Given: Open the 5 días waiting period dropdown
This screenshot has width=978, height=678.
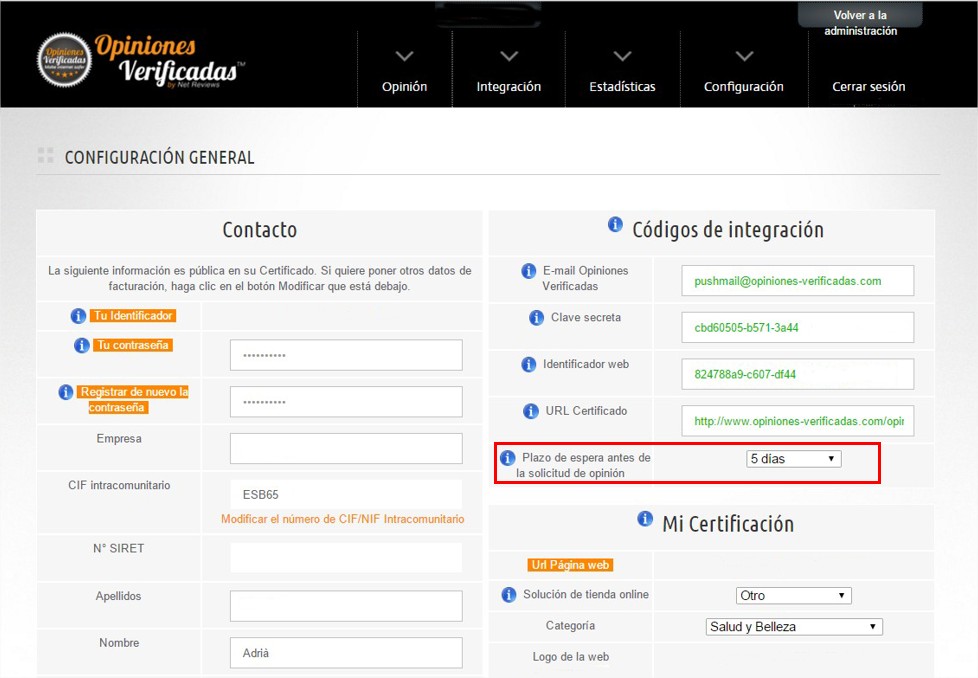Looking at the screenshot, I should click(x=793, y=458).
